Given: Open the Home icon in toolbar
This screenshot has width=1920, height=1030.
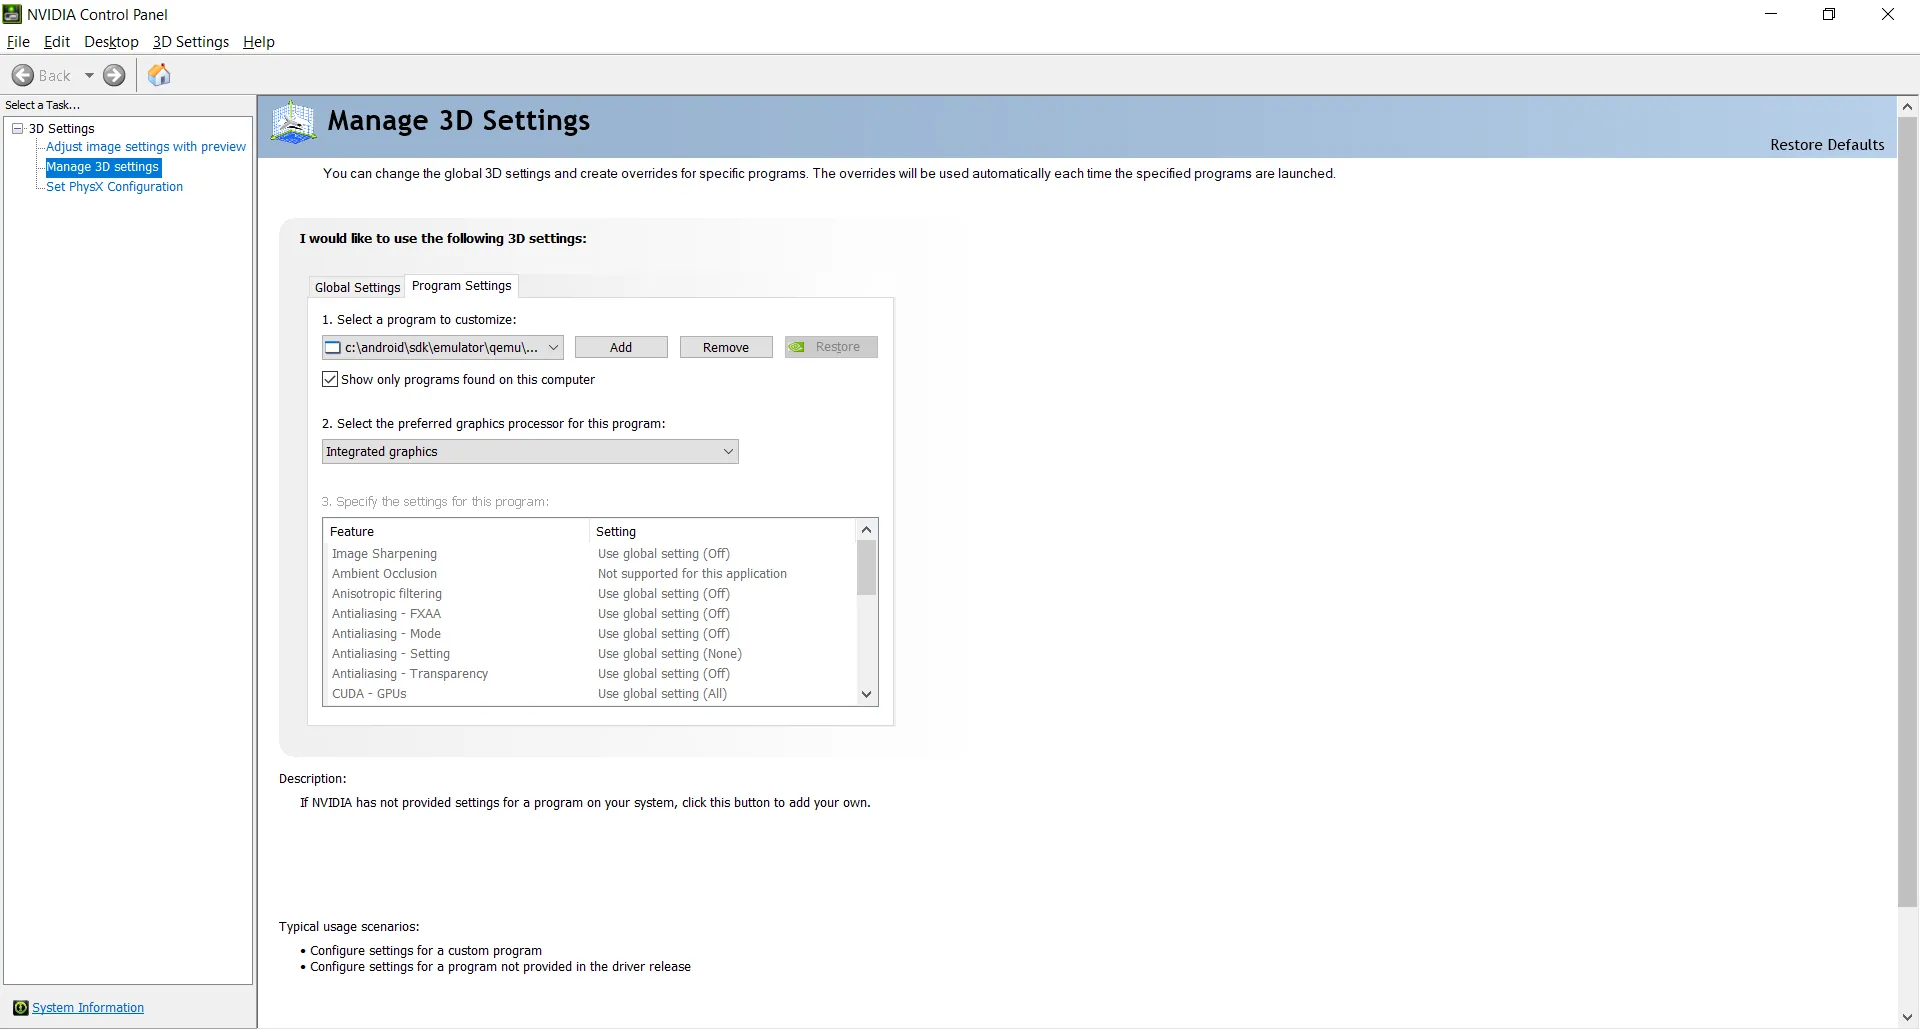Looking at the screenshot, I should 159,75.
